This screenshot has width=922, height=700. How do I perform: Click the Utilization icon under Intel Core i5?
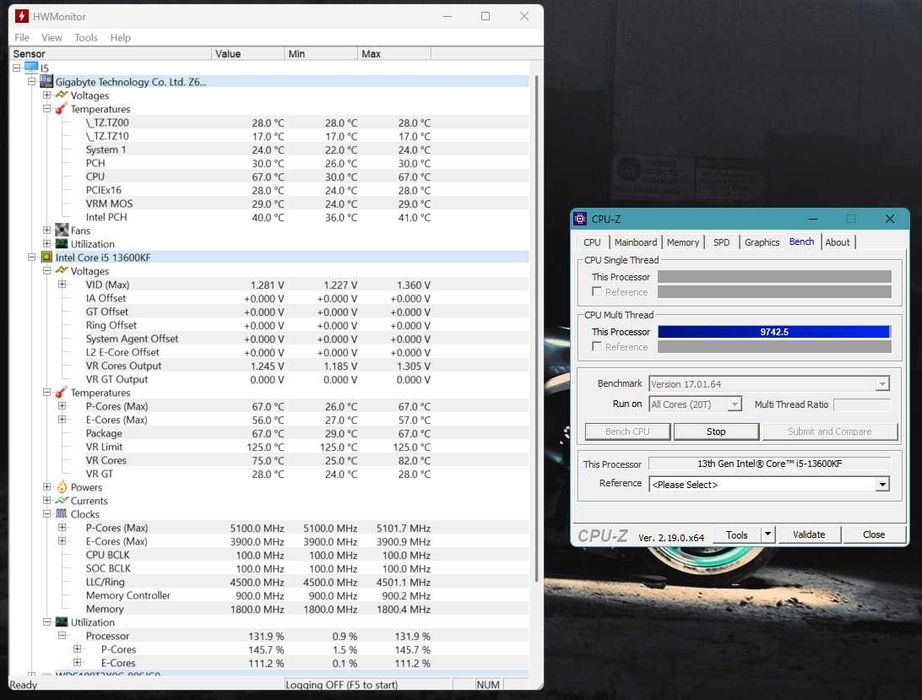pos(62,622)
